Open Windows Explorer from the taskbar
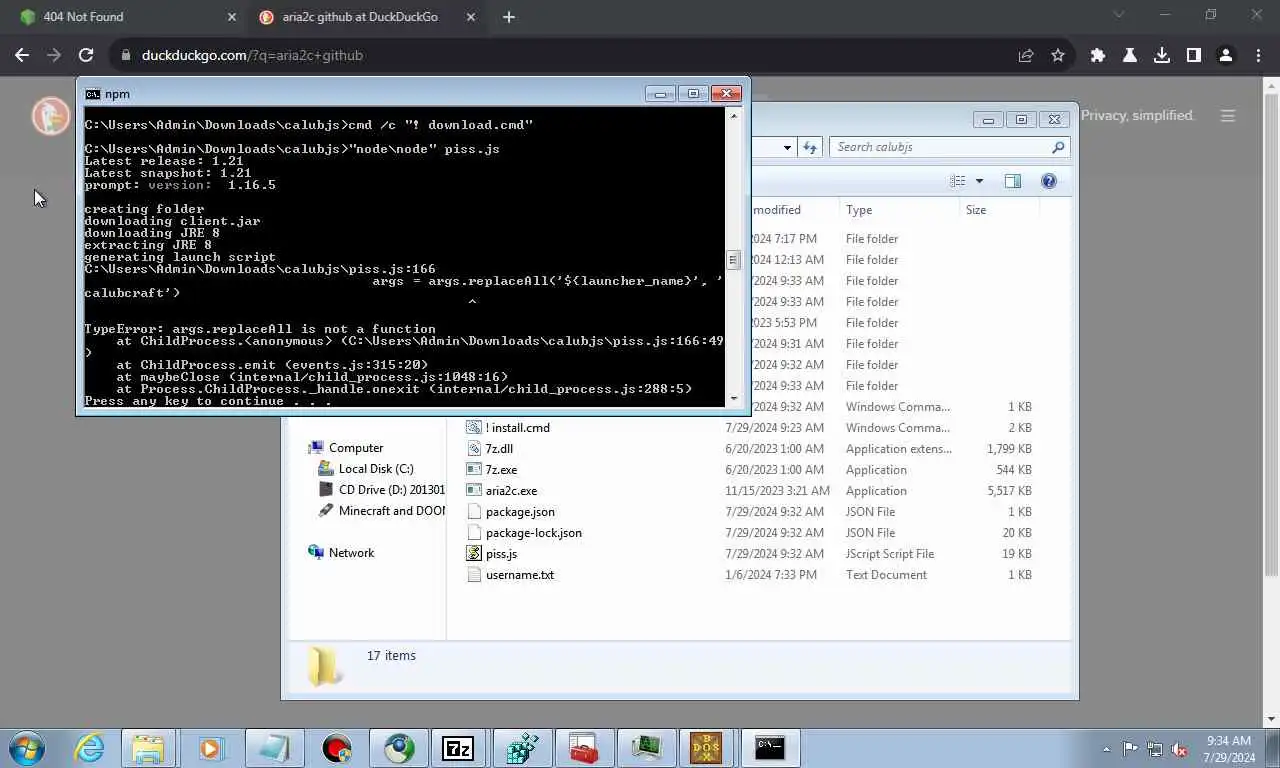This screenshot has width=1280, height=768. pyautogui.click(x=148, y=748)
